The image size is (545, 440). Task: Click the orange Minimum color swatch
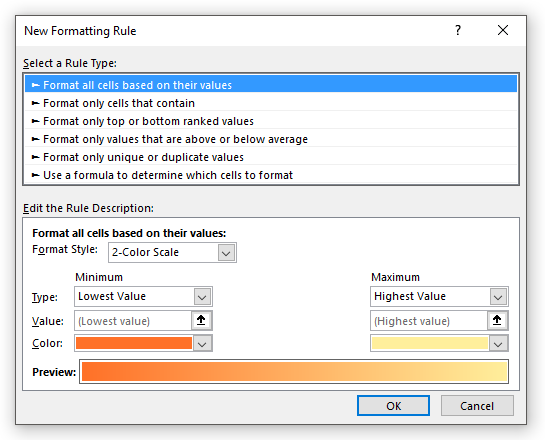[134, 343]
